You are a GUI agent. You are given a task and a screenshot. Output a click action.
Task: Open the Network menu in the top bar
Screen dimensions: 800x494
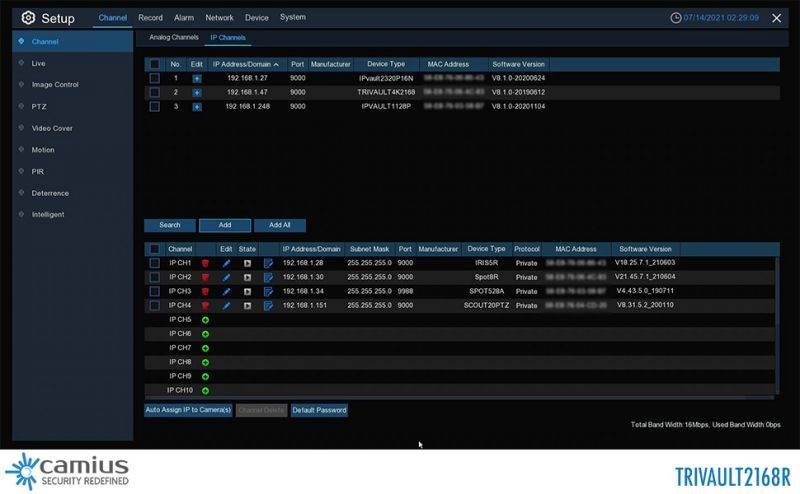click(x=219, y=18)
